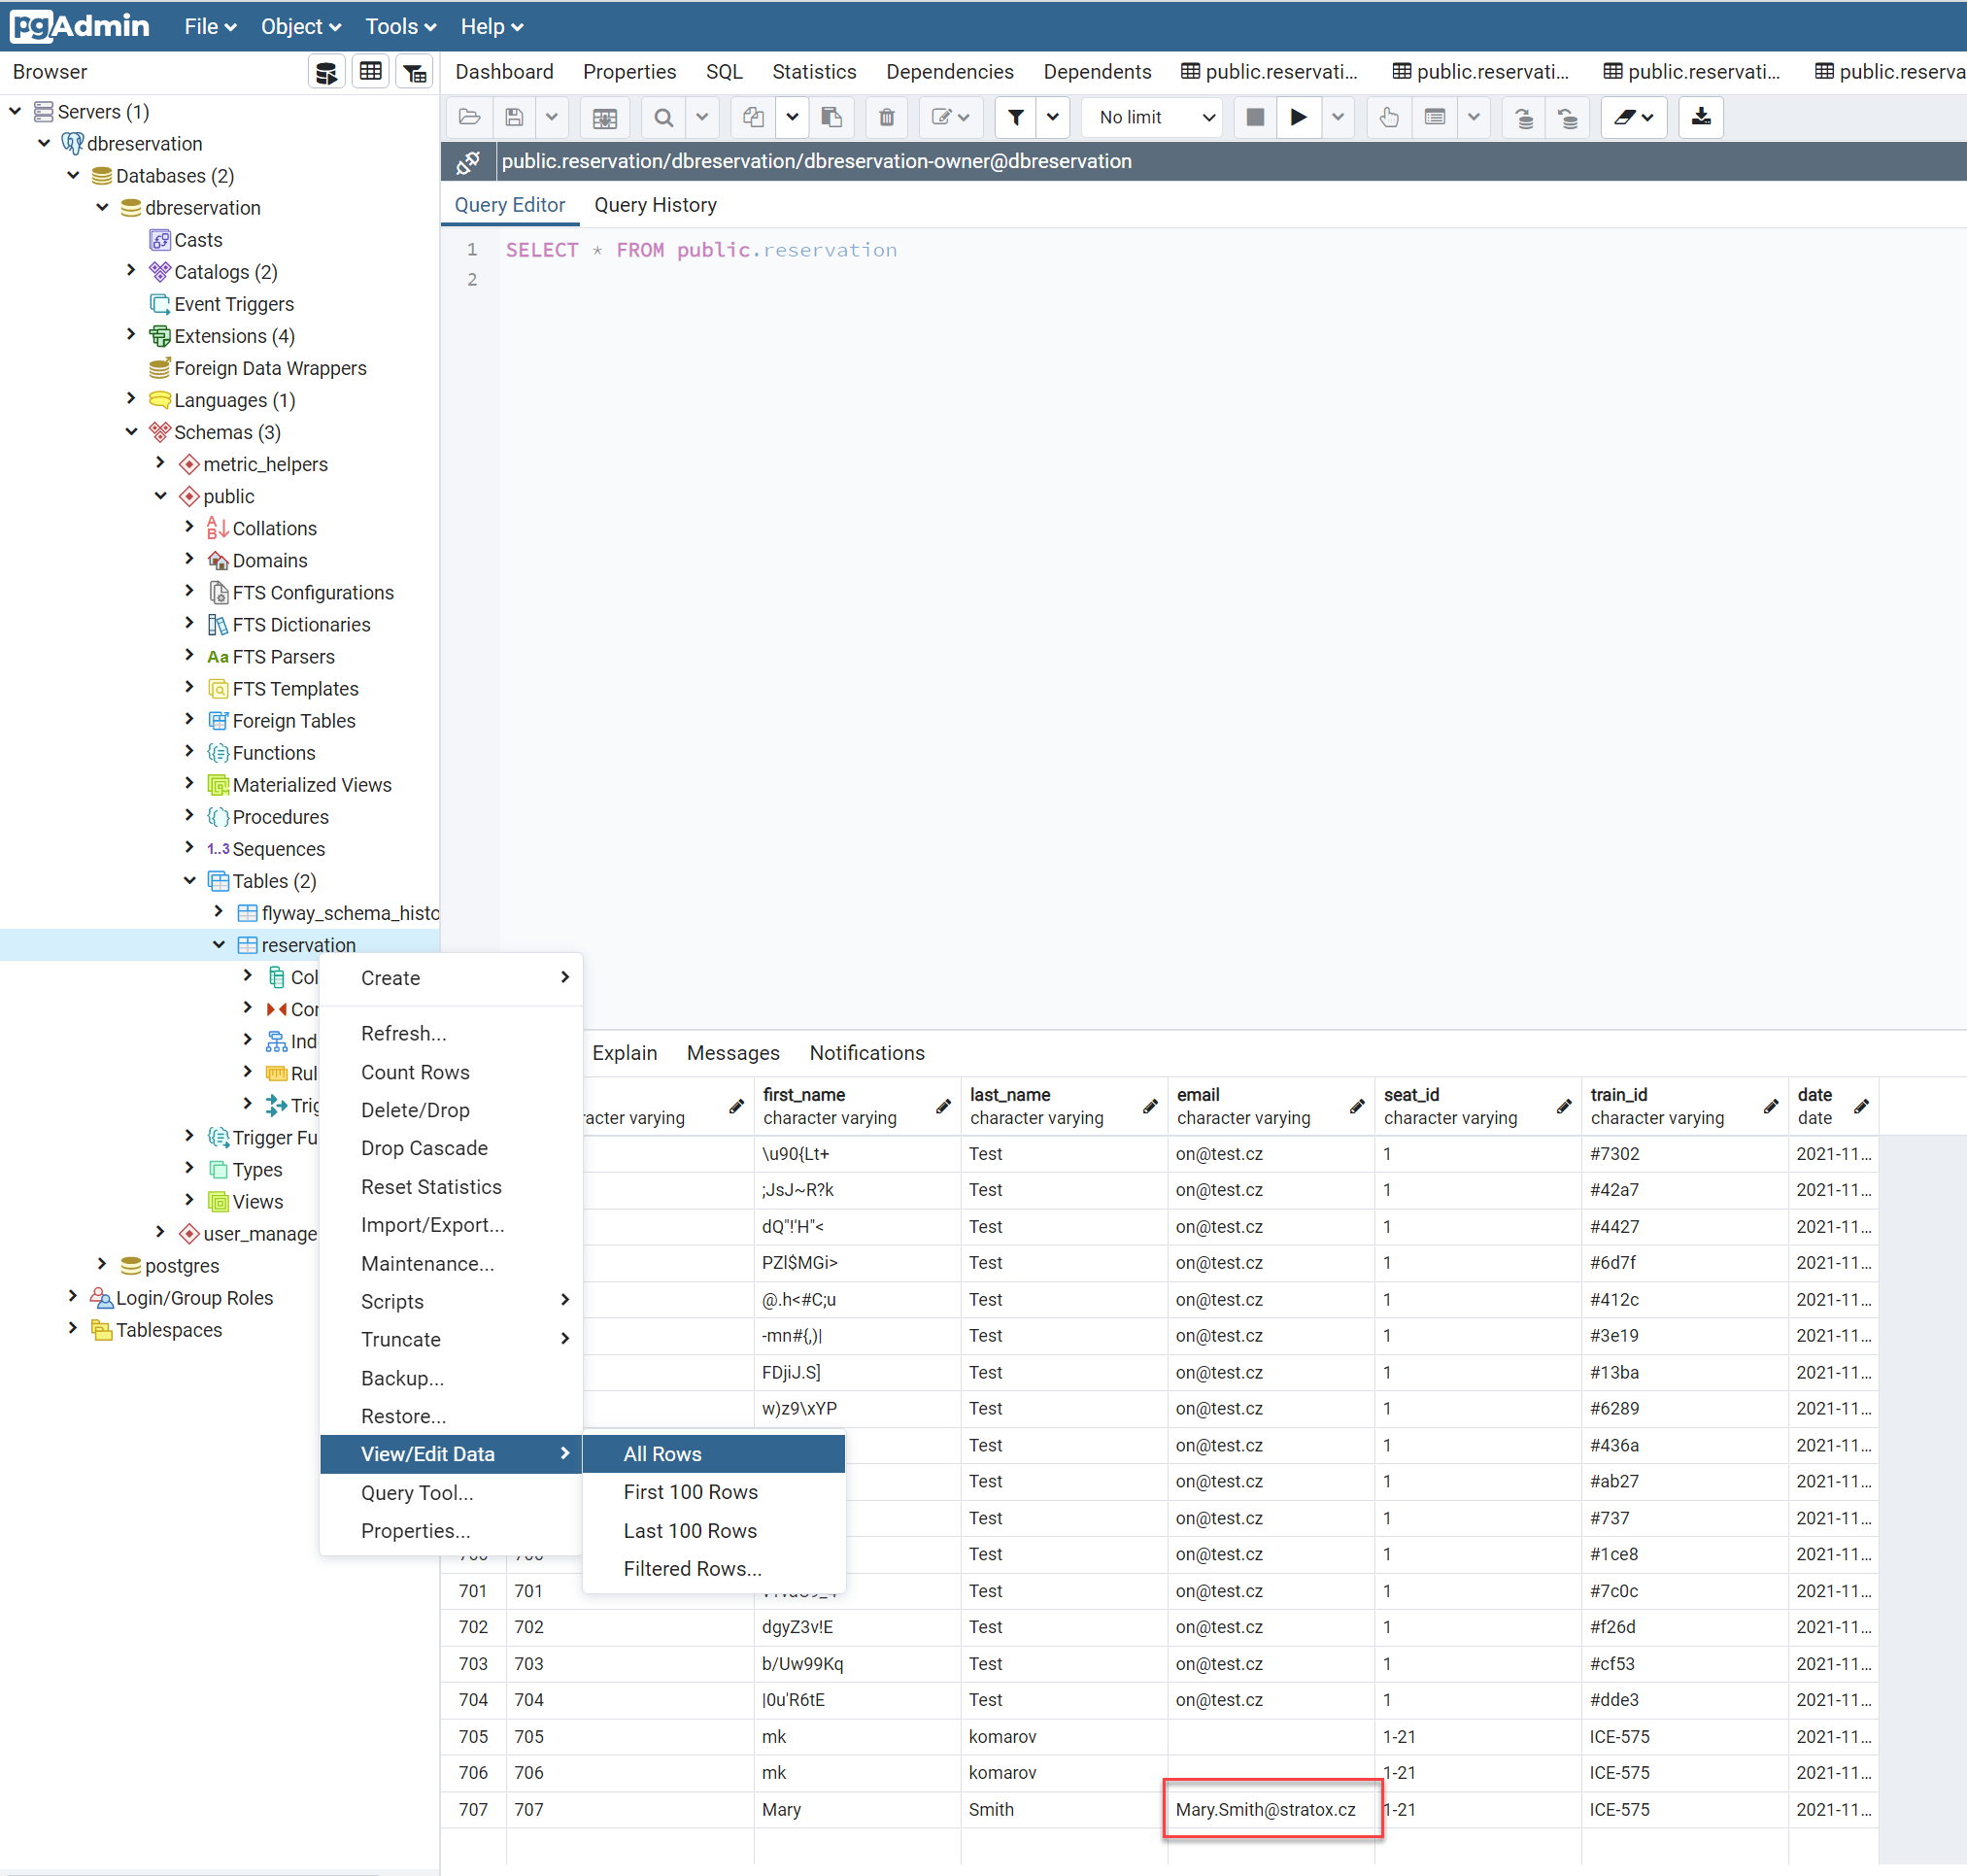Collapse the Tables (2) node

point(190,880)
